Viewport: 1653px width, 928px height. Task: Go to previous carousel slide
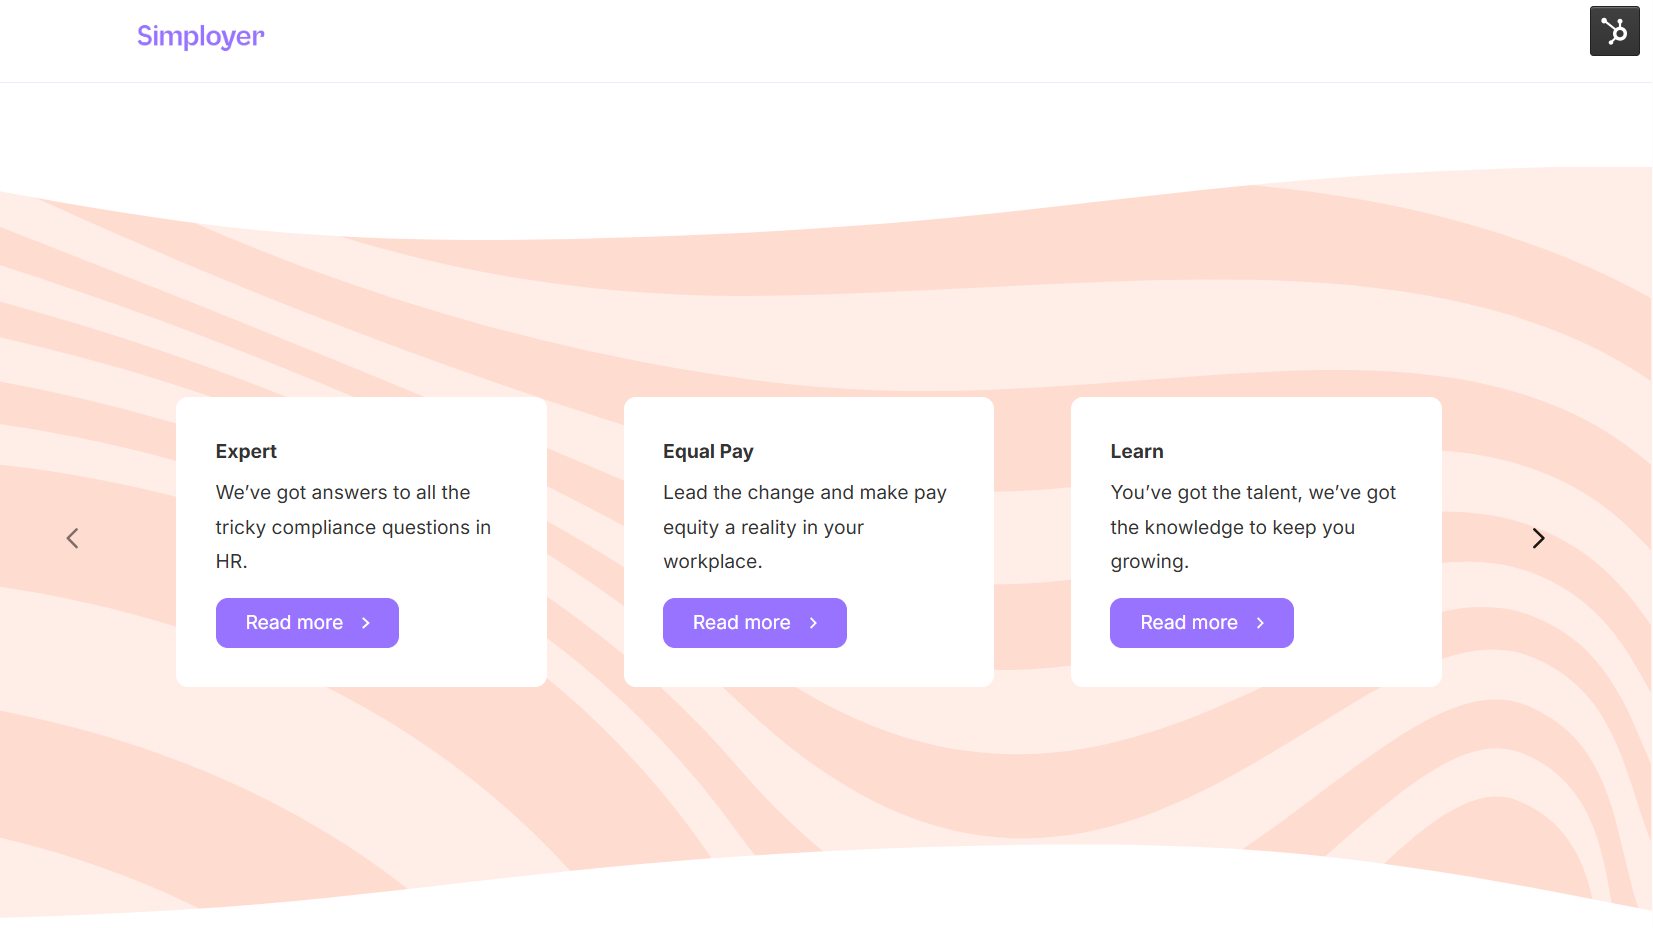click(x=72, y=538)
